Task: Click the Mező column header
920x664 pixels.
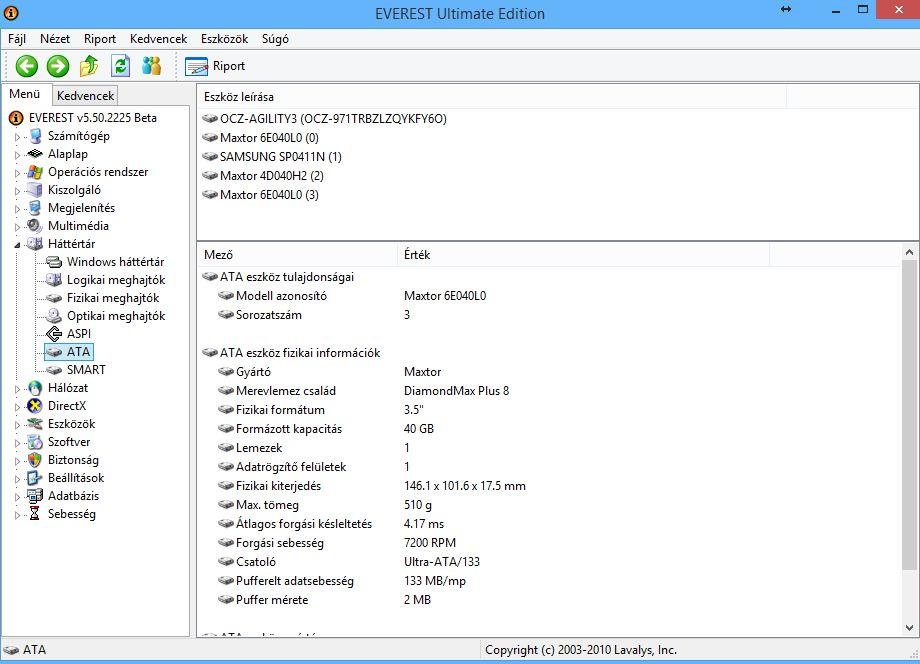Action: 297,255
